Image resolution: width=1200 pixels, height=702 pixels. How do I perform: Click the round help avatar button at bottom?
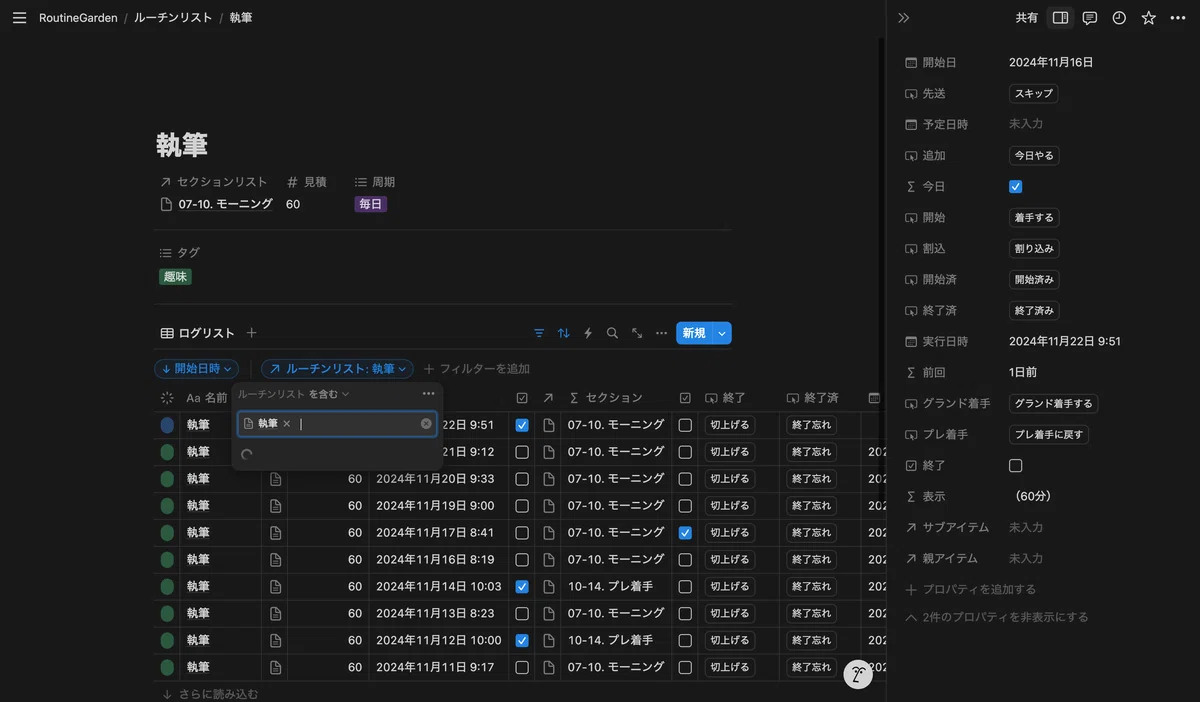tap(858, 675)
